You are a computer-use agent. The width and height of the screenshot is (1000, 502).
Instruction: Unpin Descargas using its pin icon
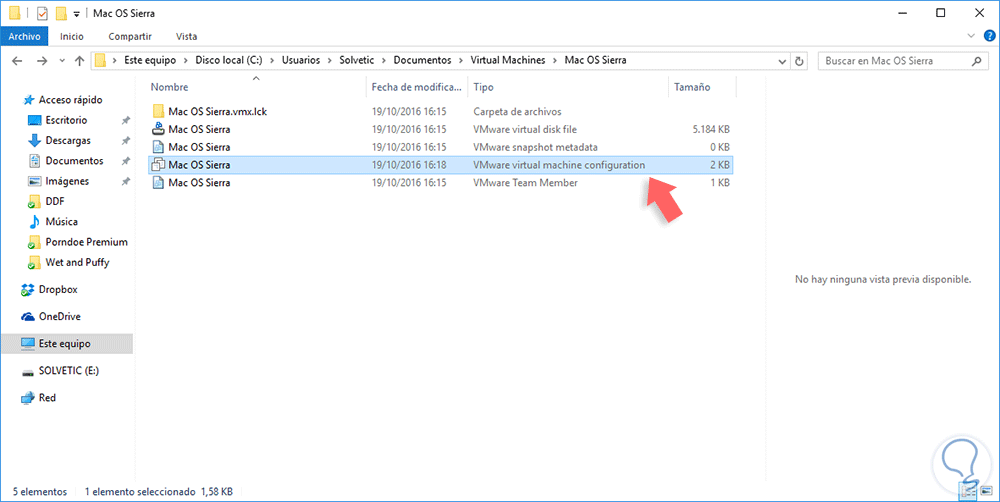126,141
